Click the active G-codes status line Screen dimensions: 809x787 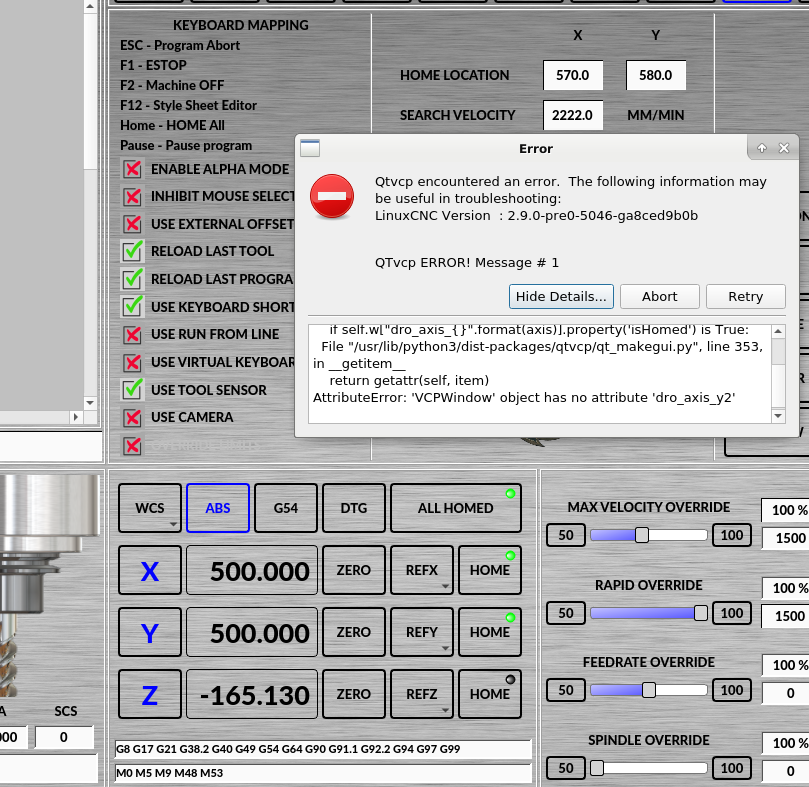pyautogui.click(x=323, y=749)
